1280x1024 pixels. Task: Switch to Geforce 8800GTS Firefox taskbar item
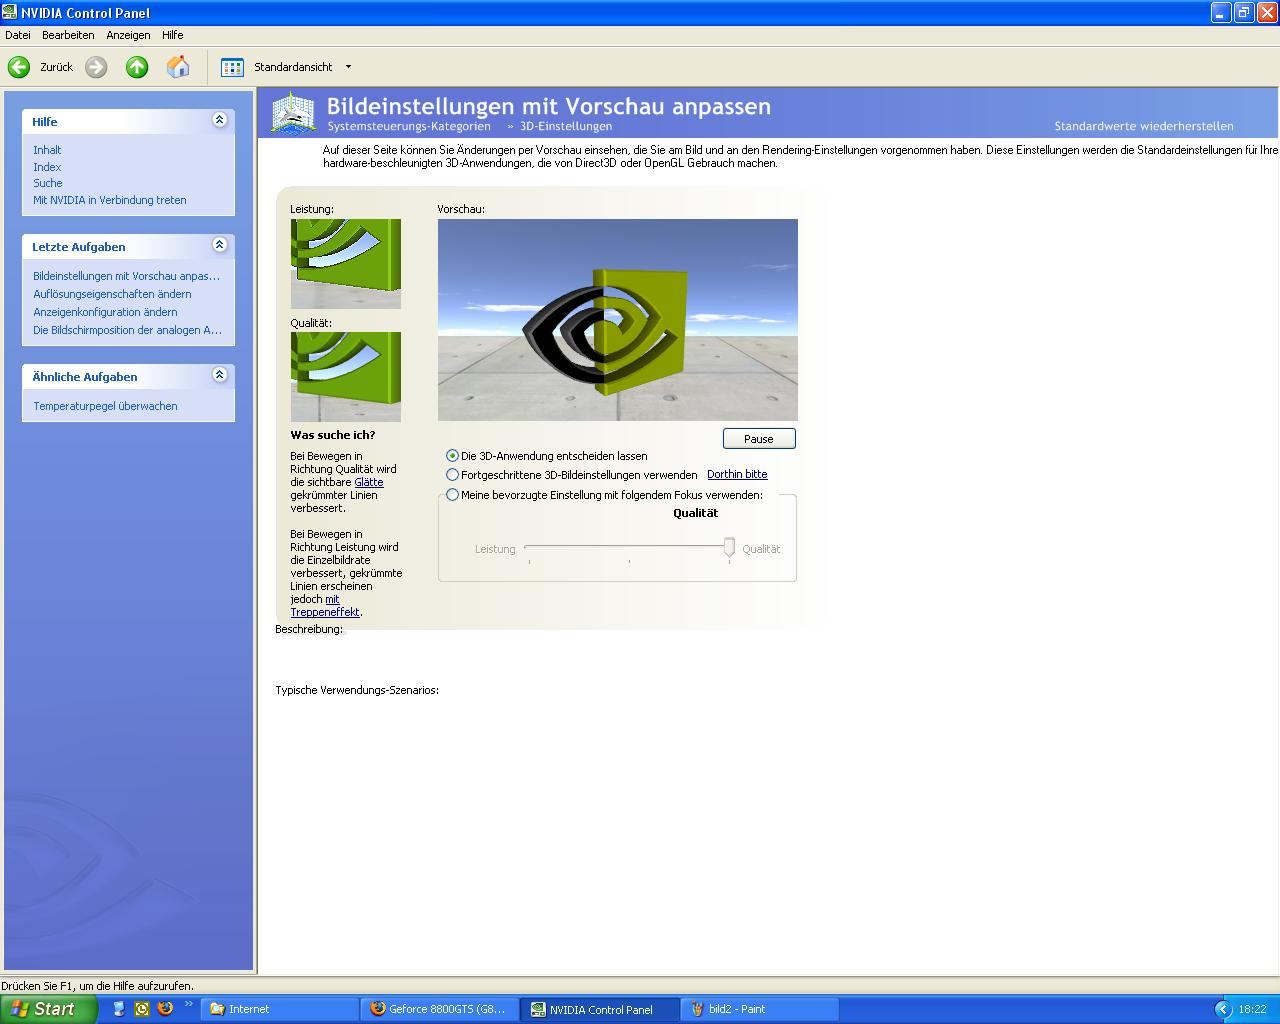[x=440, y=1009]
